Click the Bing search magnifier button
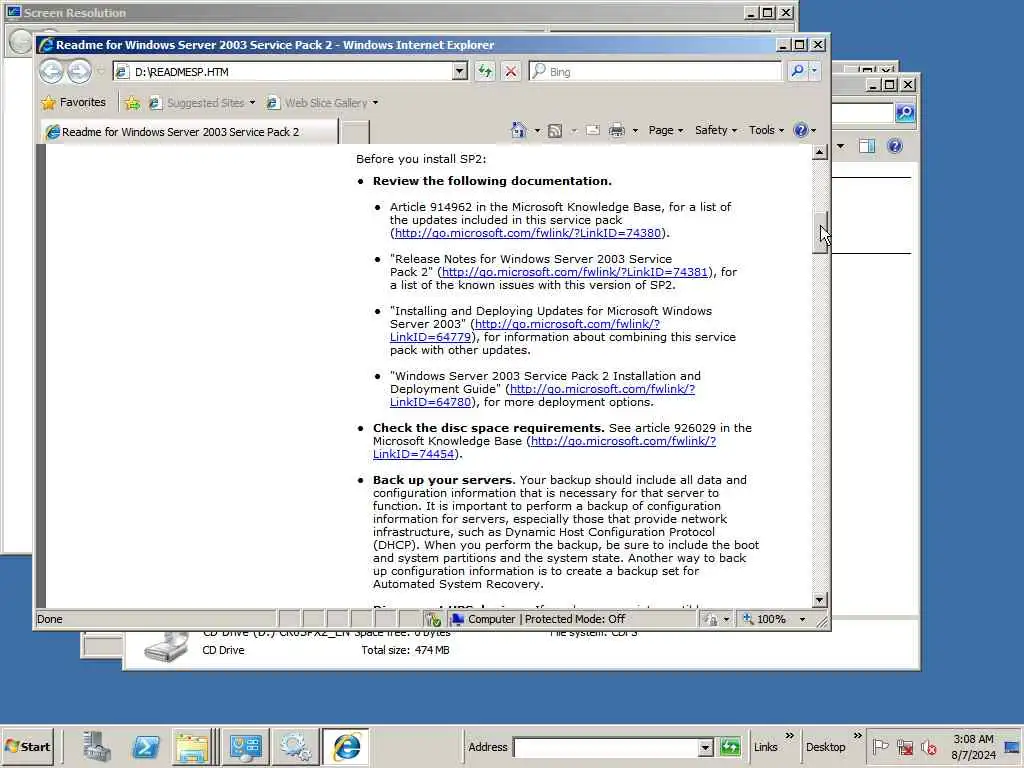The width and height of the screenshot is (1024, 768). (x=797, y=71)
